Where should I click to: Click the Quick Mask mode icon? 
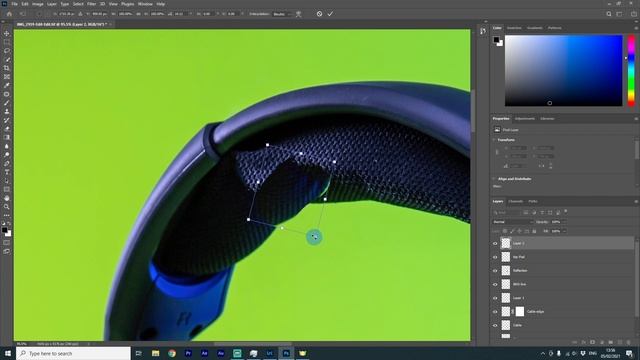point(7,243)
